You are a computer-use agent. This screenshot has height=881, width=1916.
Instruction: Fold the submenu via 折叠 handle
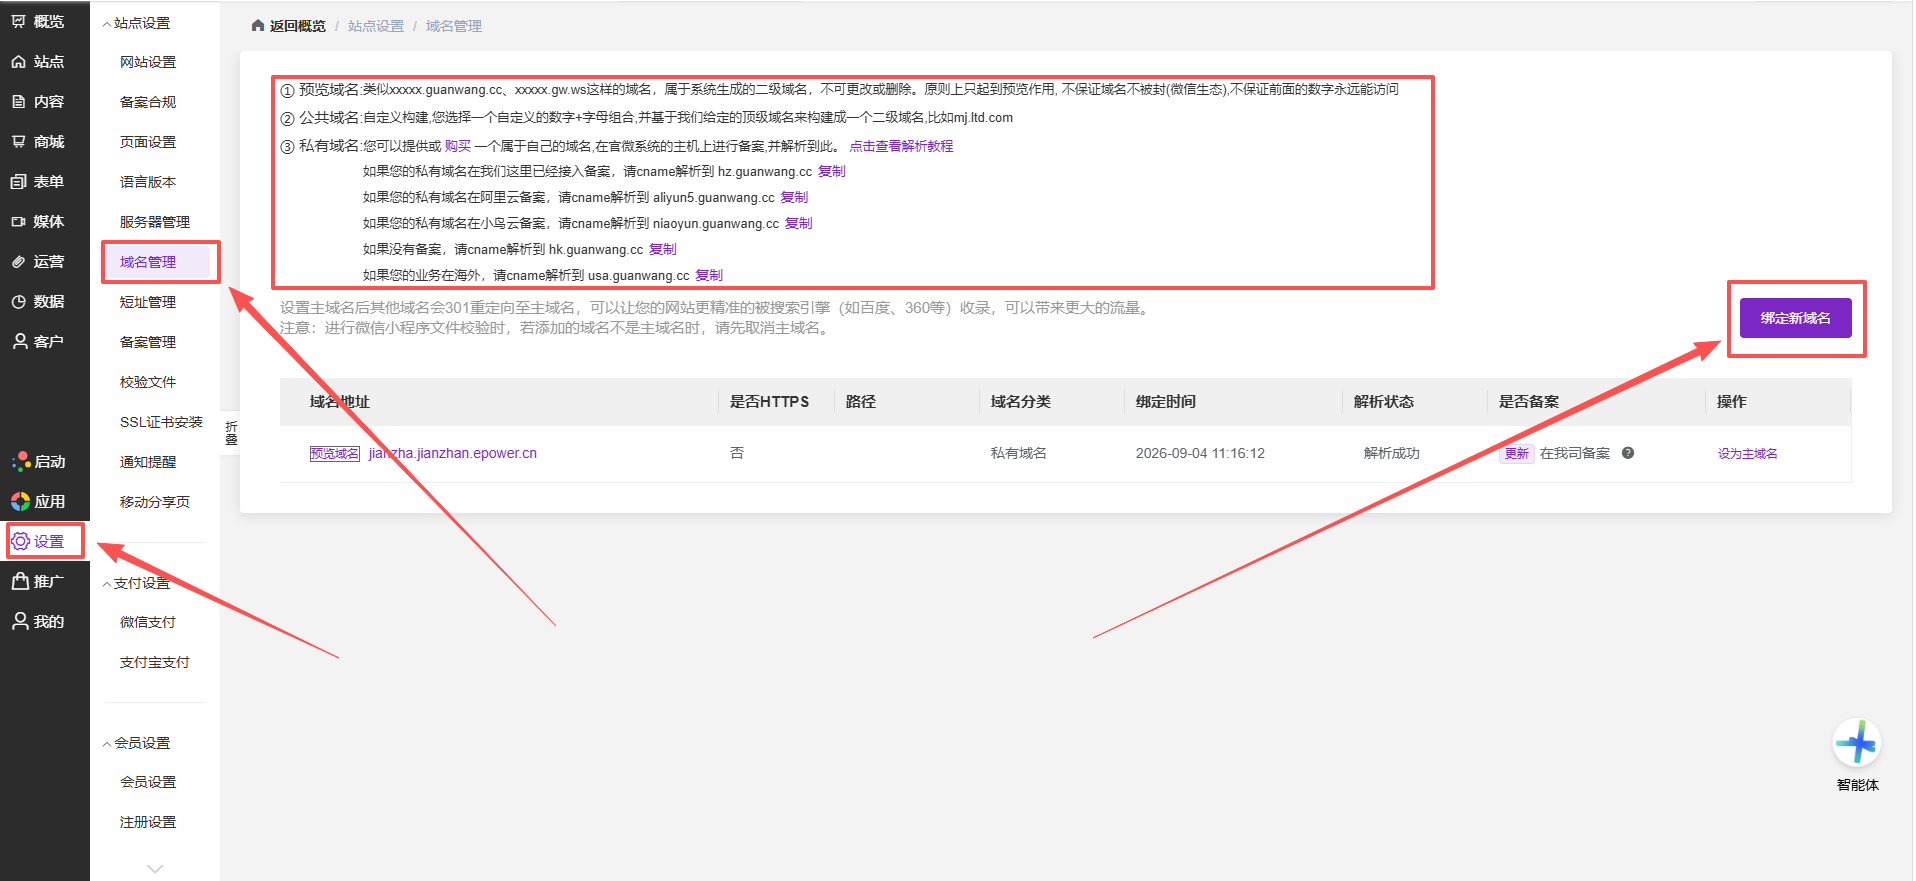[x=231, y=433]
